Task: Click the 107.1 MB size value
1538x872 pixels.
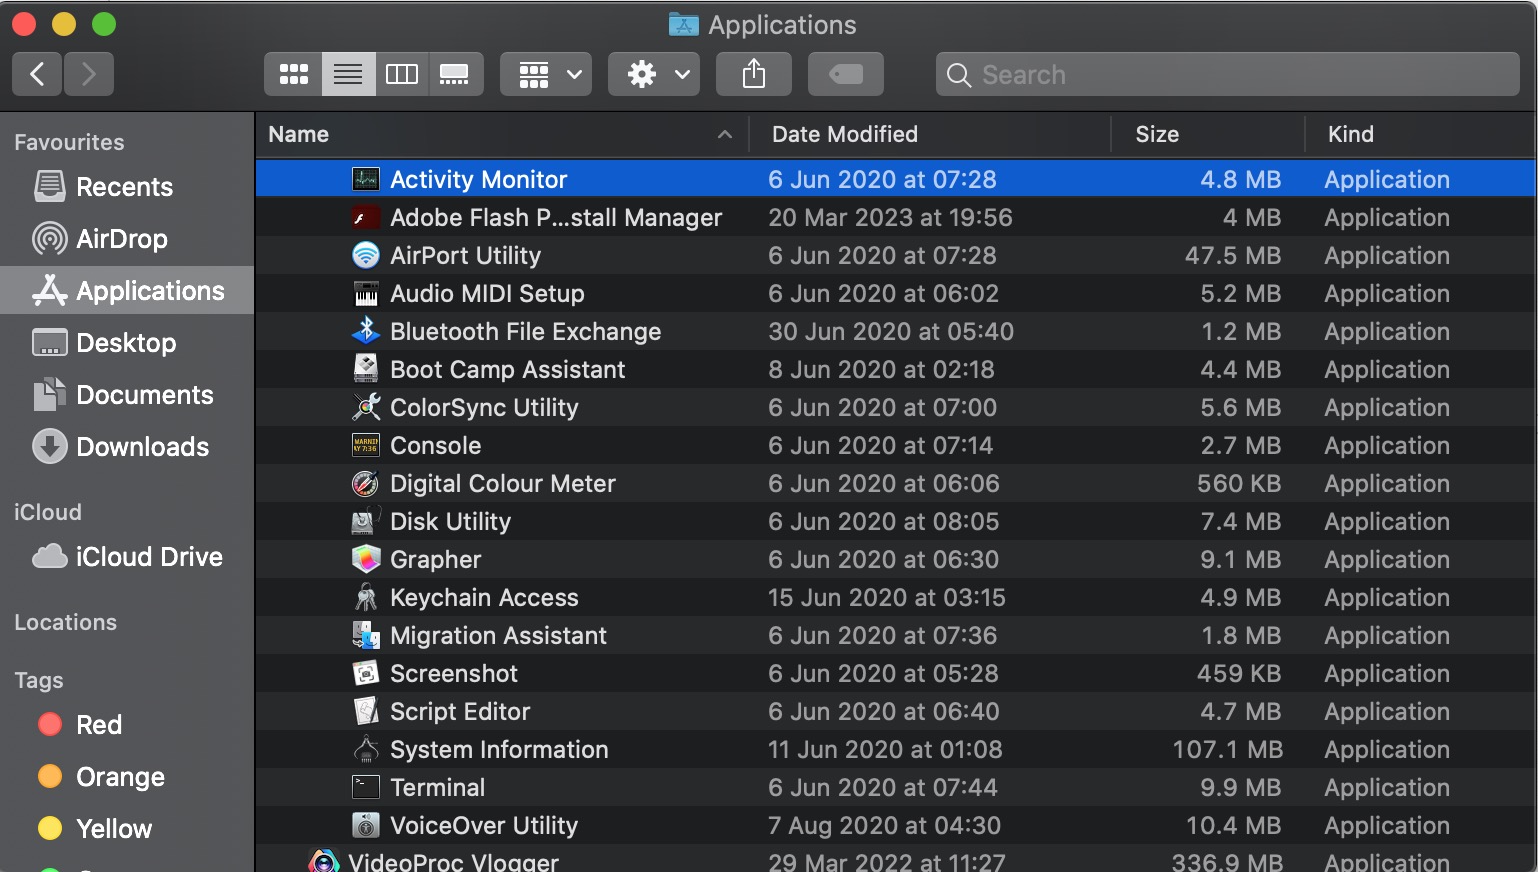Action: click(x=1227, y=749)
